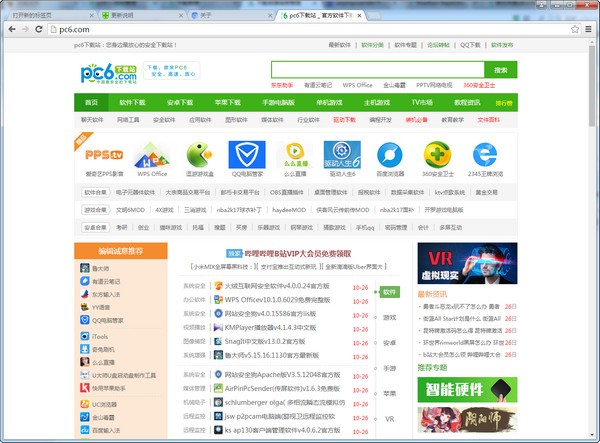Open the 首页 navigation menu item

pos(91,102)
